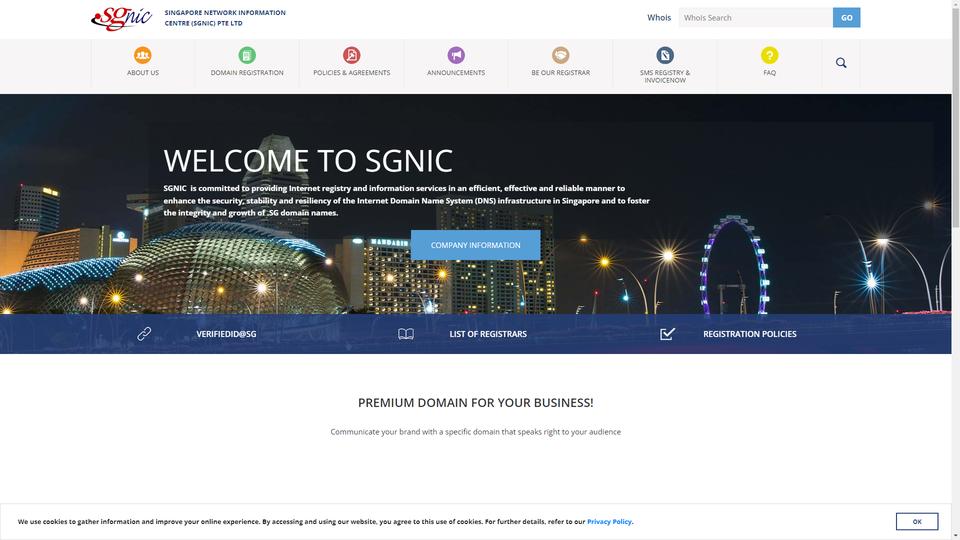The height and width of the screenshot is (540, 960).
Task: Click the Singapore Network Information Centre title text
Action: 225,18
